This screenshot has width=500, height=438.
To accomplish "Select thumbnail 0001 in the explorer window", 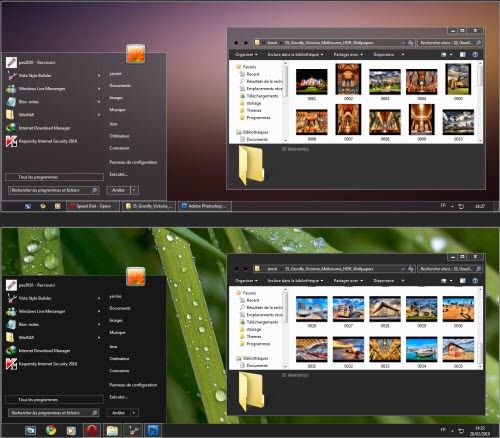I will point(312,82).
